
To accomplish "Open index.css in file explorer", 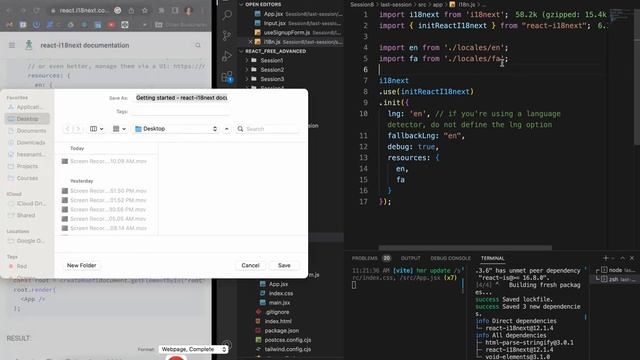I will [281, 293].
